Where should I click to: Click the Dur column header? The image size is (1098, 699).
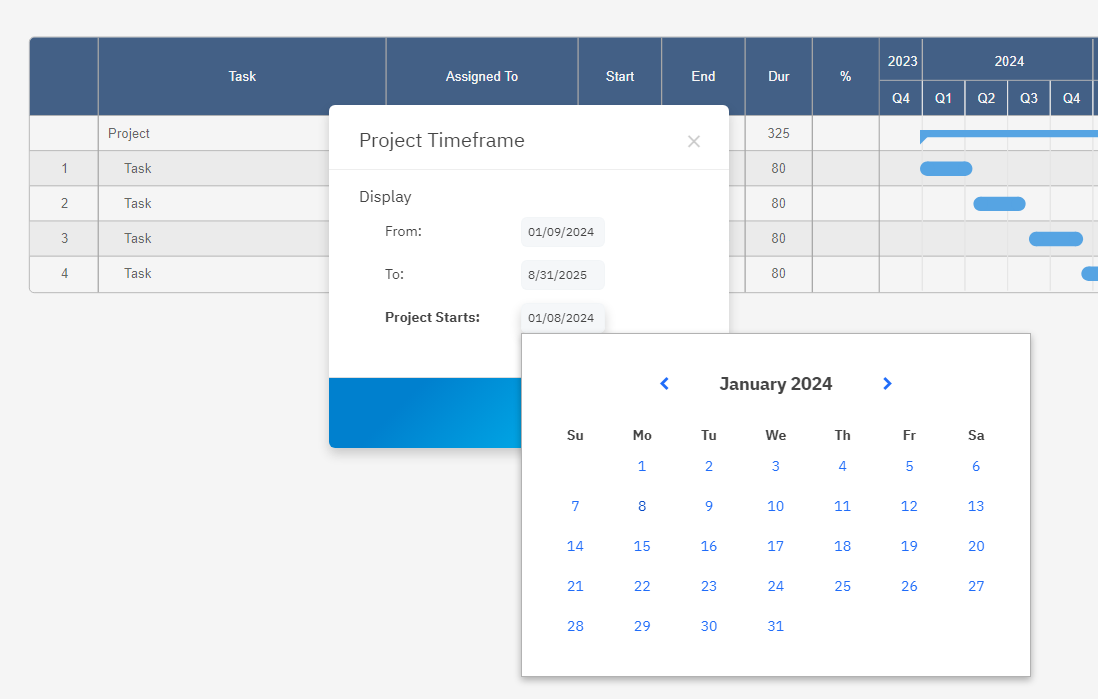(x=778, y=76)
